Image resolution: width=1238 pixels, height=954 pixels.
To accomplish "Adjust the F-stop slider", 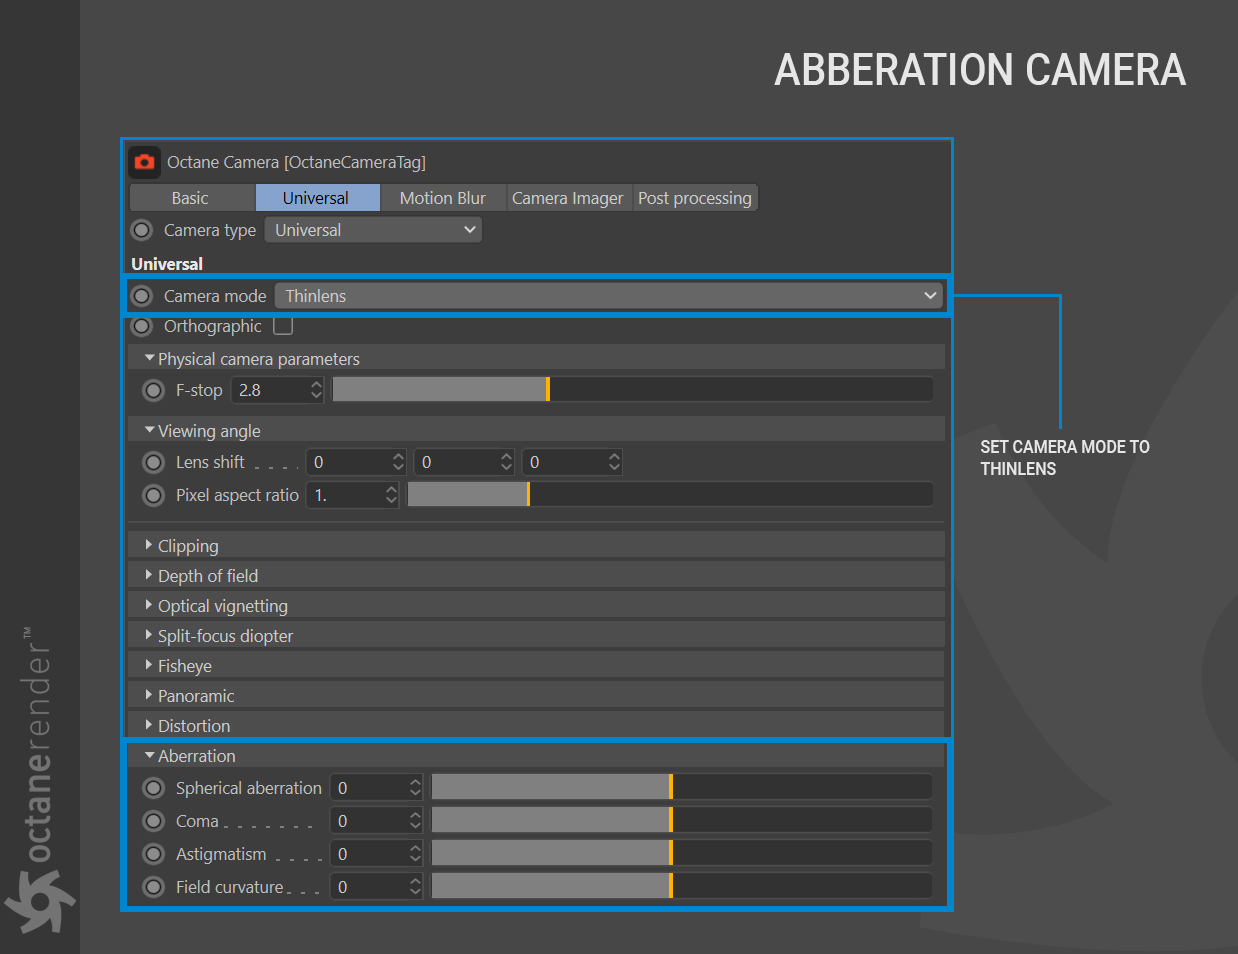I will 633,390.
